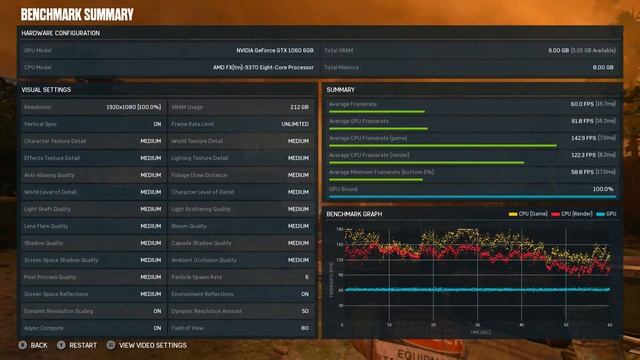Select the Anti-Aliasing Quality row
This screenshot has height=360, width=640.
coord(93,175)
